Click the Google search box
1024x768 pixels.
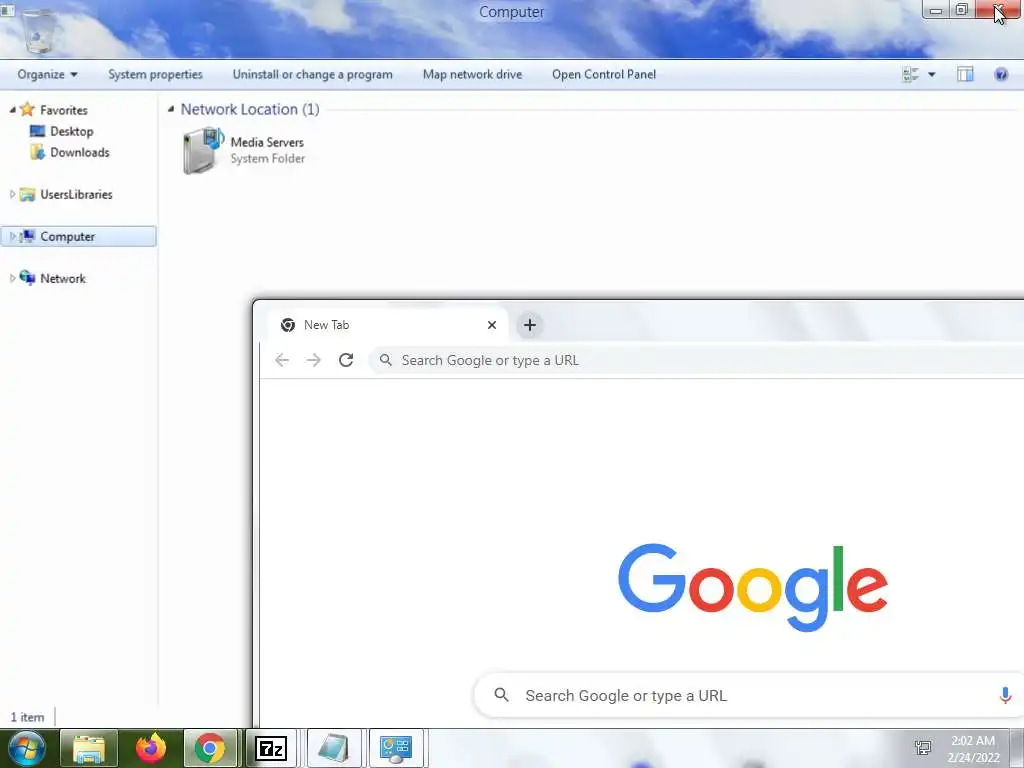click(x=748, y=696)
